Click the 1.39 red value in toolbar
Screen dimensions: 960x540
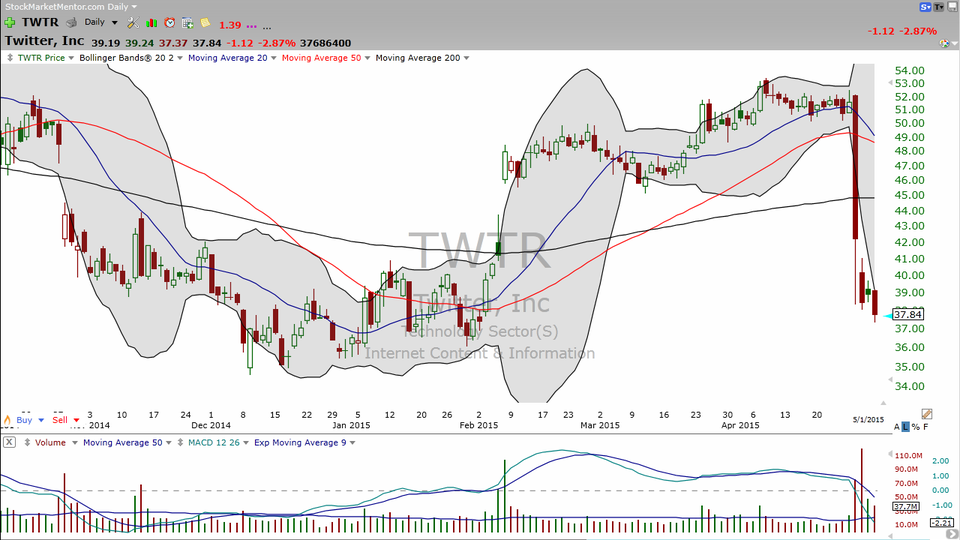tap(230, 26)
